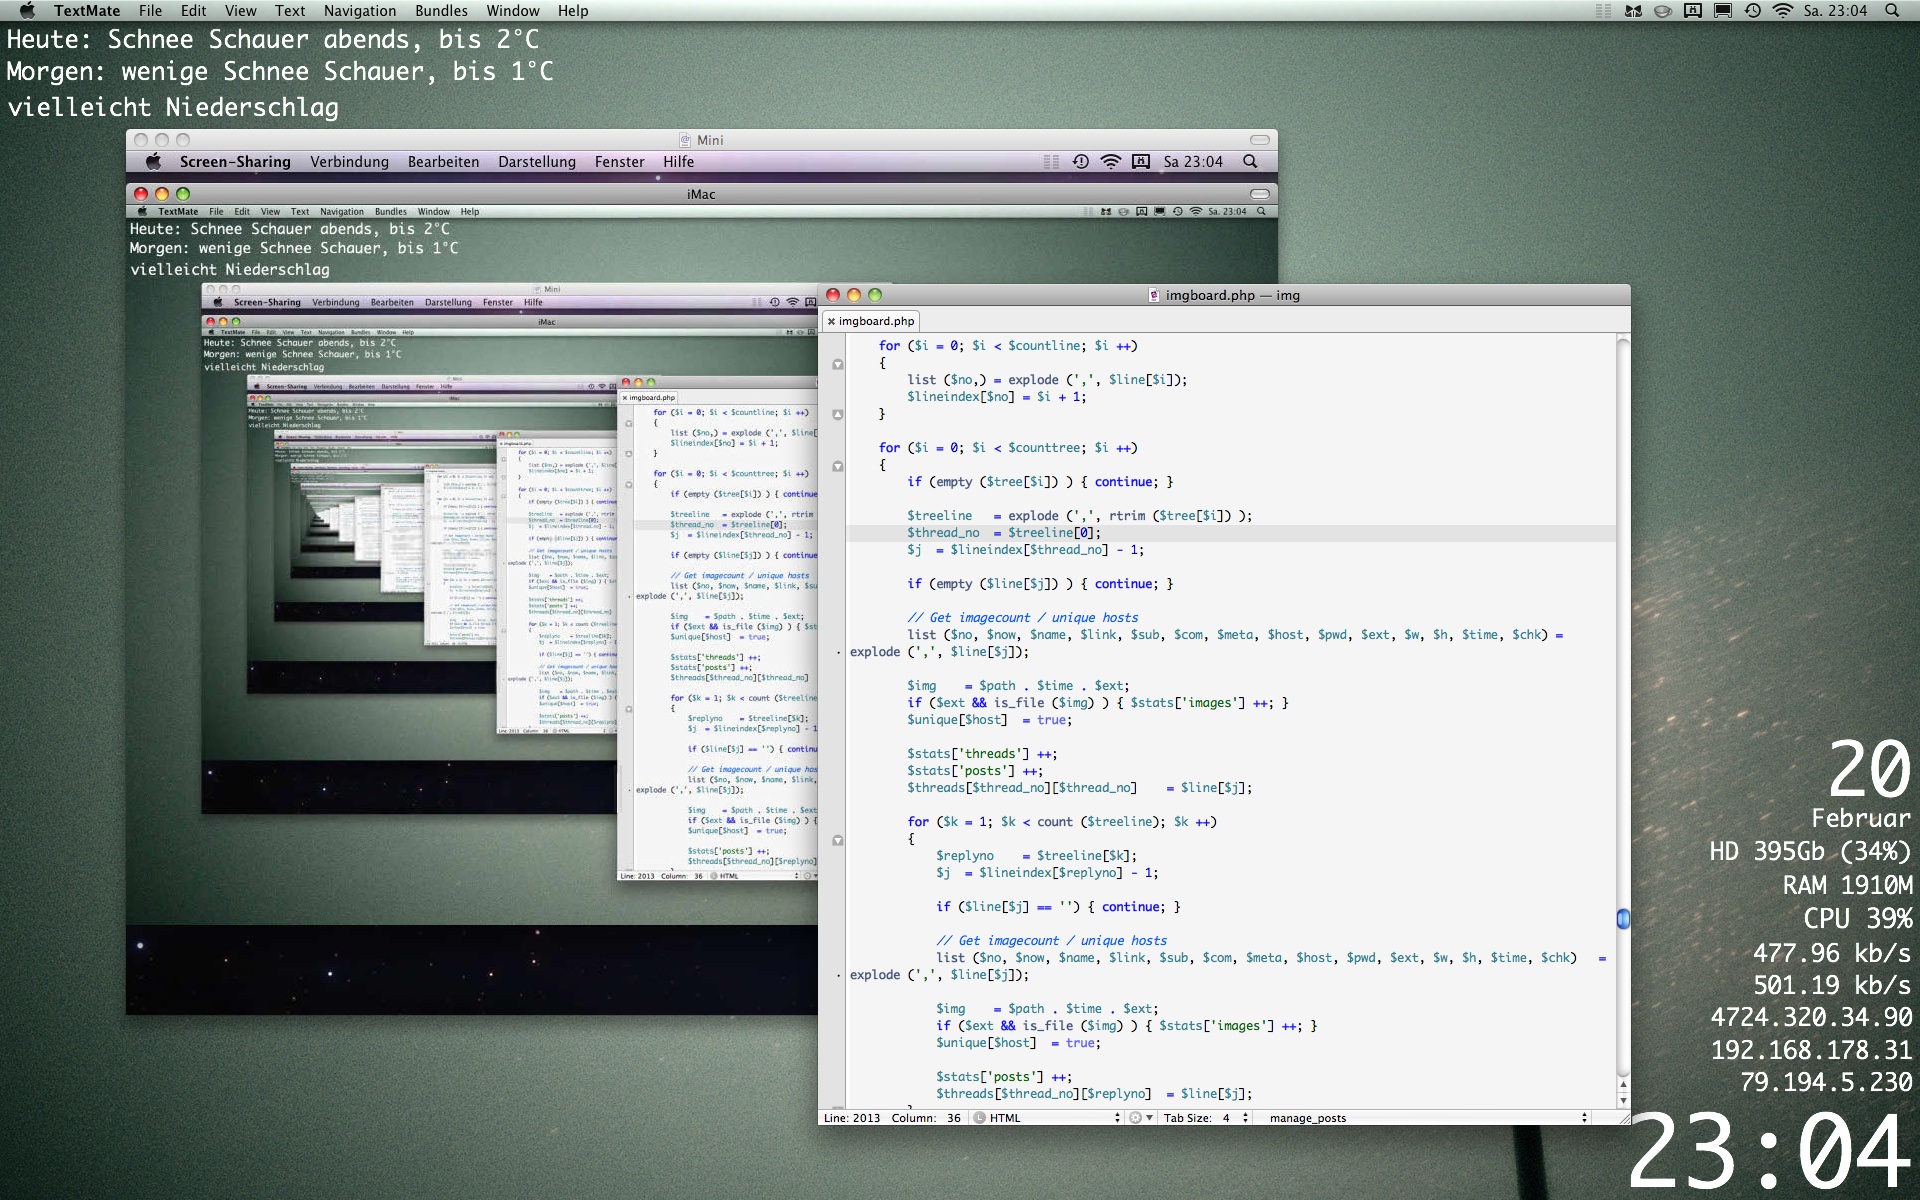Image resolution: width=1920 pixels, height=1200 pixels.
Task: Toggle fold marker at streeline for loop
Action: 838,840
